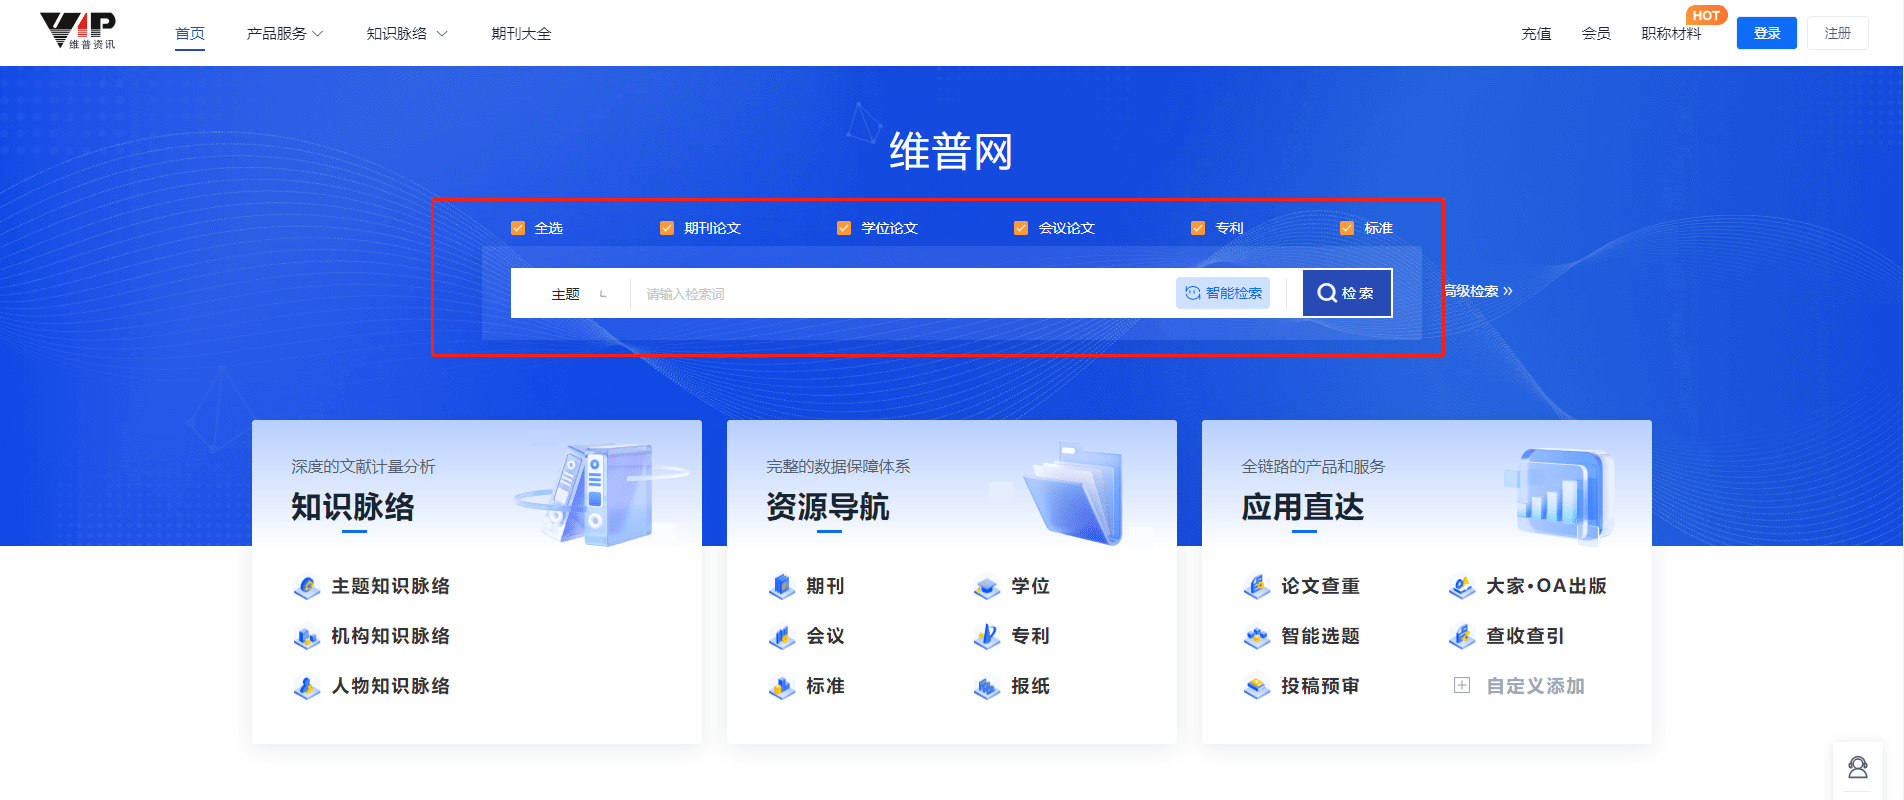Select the 首页 navigation tab
Viewport: 1904px width, 800px height.
[190, 33]
